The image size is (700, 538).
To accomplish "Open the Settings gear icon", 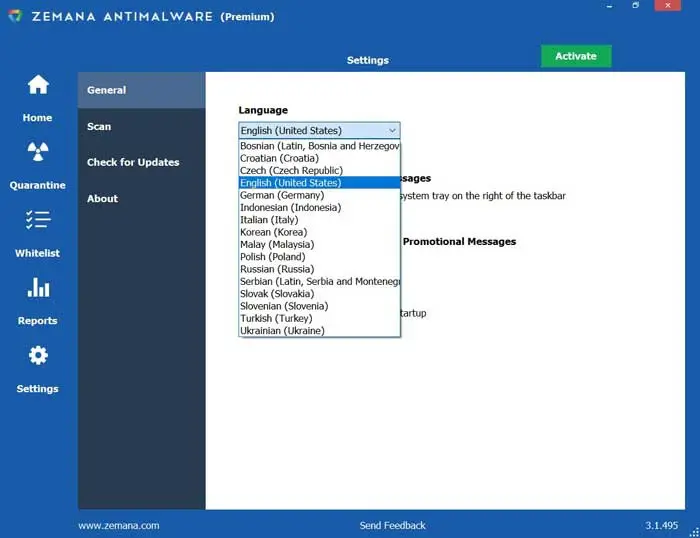I will [38, 355].
